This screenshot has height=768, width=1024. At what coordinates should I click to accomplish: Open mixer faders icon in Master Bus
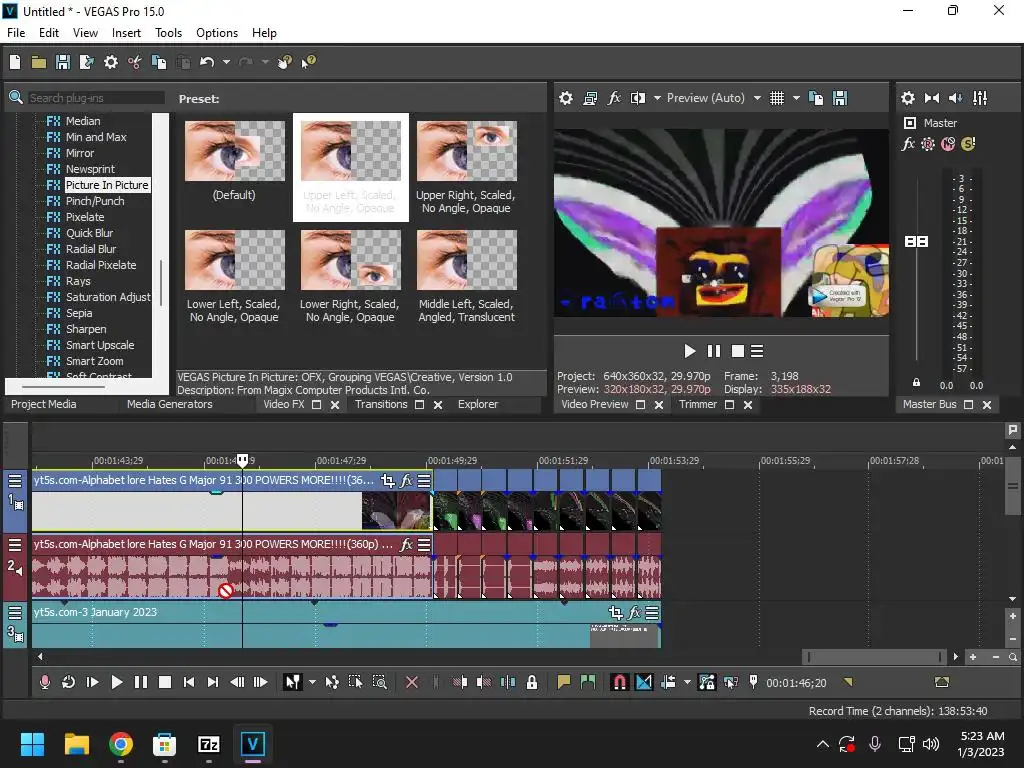click(x=980, y=98)
